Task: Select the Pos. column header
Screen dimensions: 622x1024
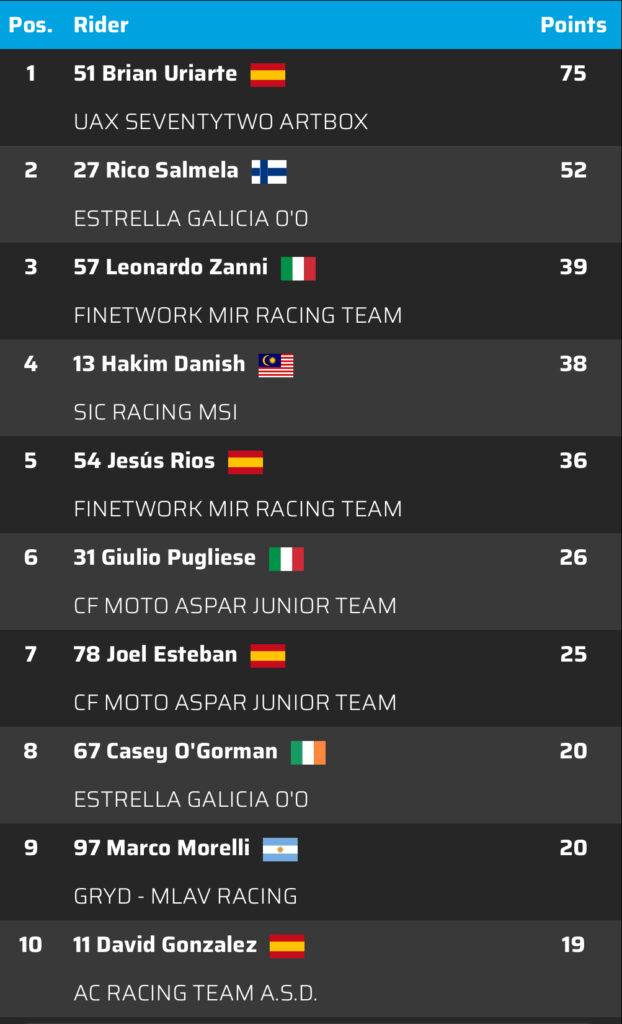Action: point(31,25)
